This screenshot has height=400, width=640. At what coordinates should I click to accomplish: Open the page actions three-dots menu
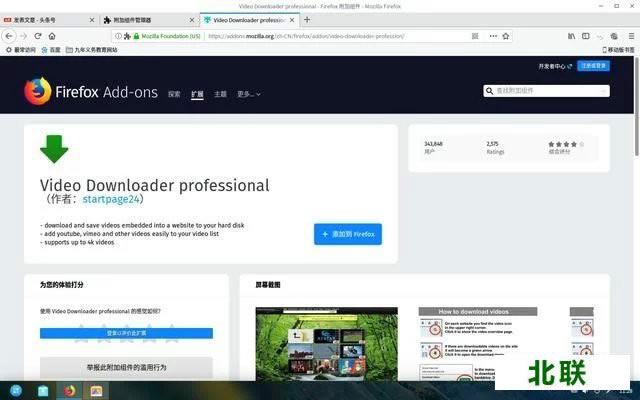click(x=493, y=36)
